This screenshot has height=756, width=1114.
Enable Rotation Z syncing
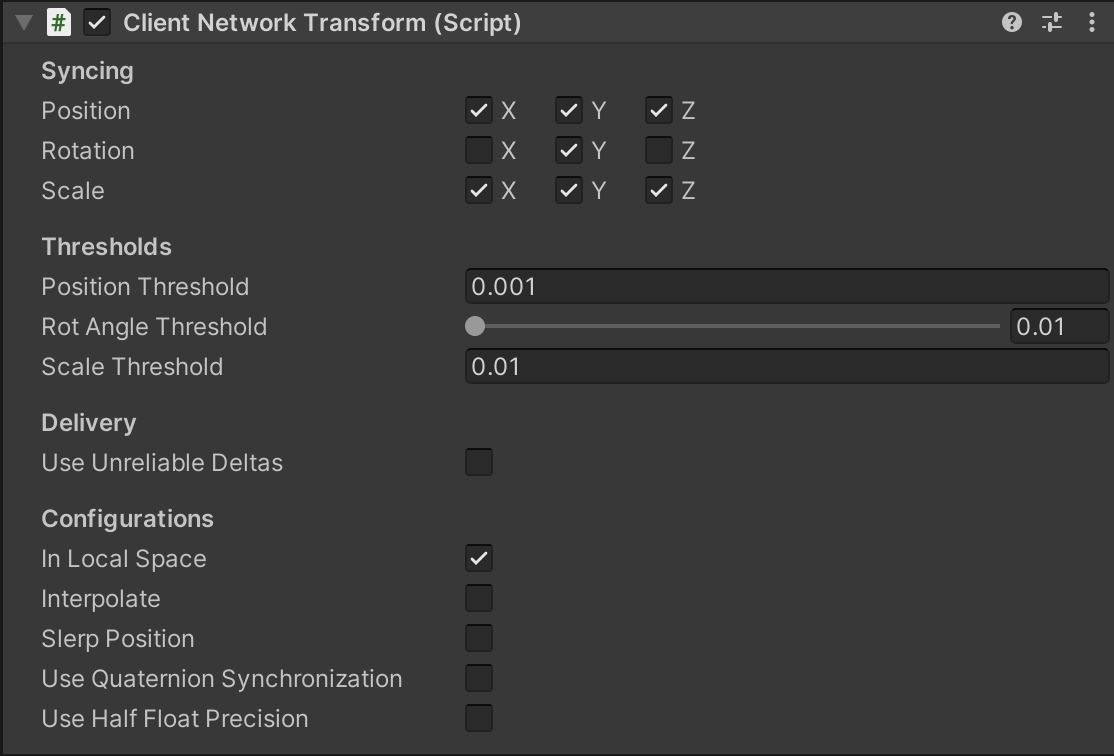pos(658,150)
